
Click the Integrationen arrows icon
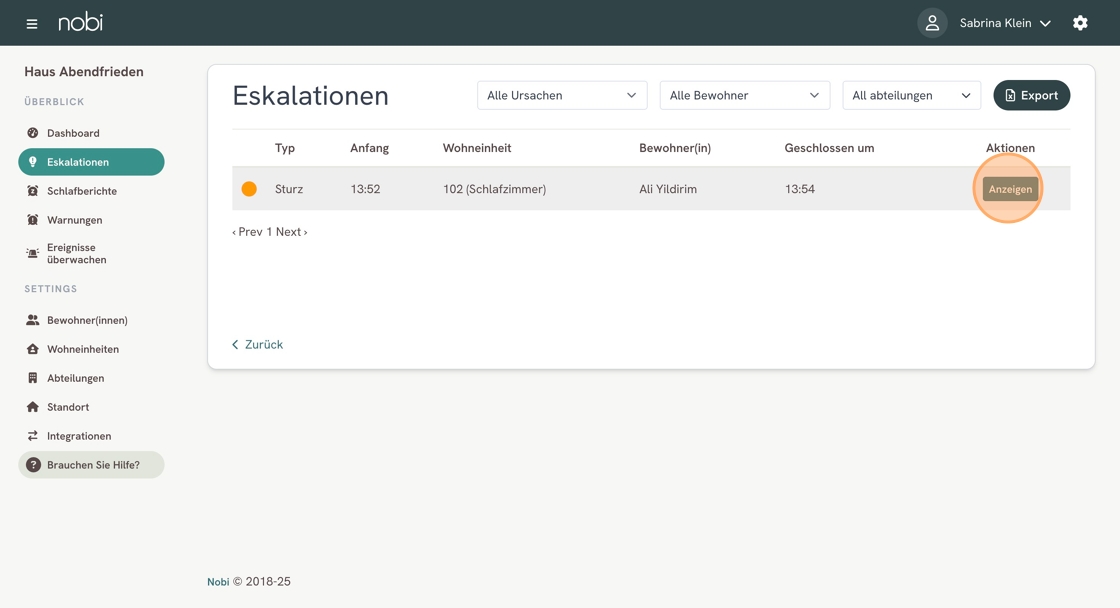pos(33,436)
